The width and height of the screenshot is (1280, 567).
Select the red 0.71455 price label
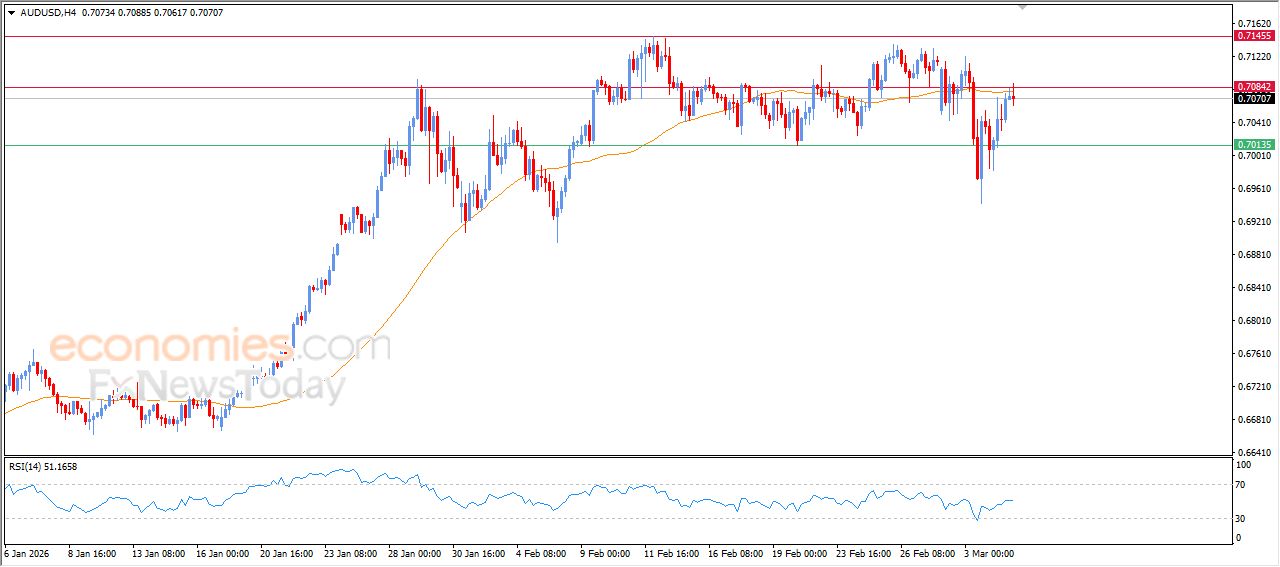[x=1254, y=36]
